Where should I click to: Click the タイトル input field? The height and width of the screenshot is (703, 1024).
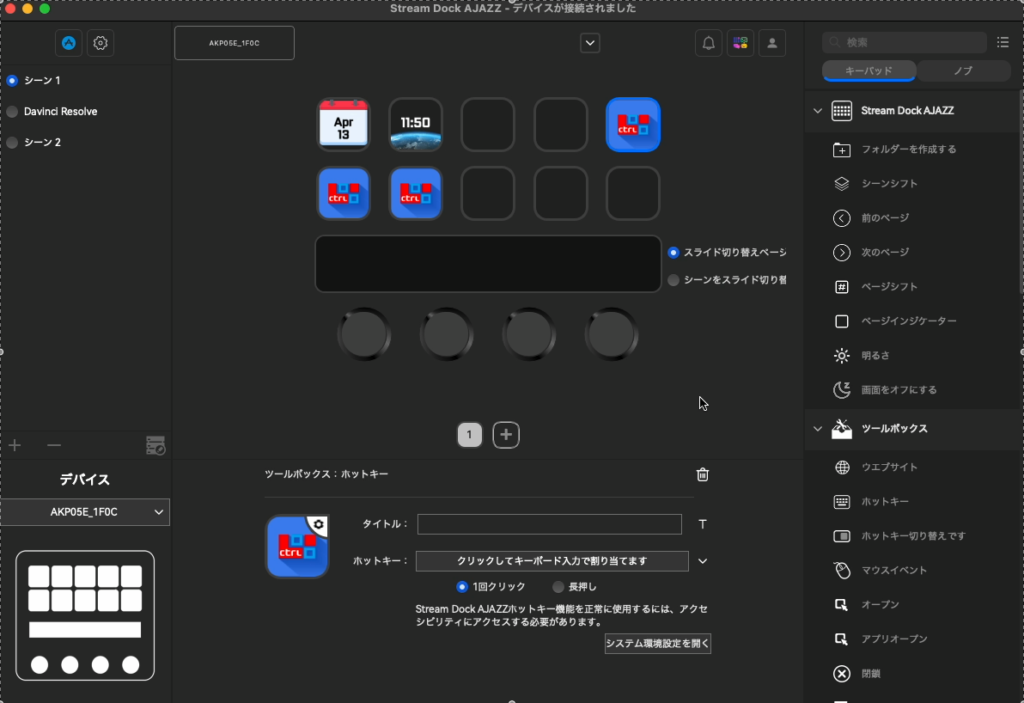[x=549, y=524]
